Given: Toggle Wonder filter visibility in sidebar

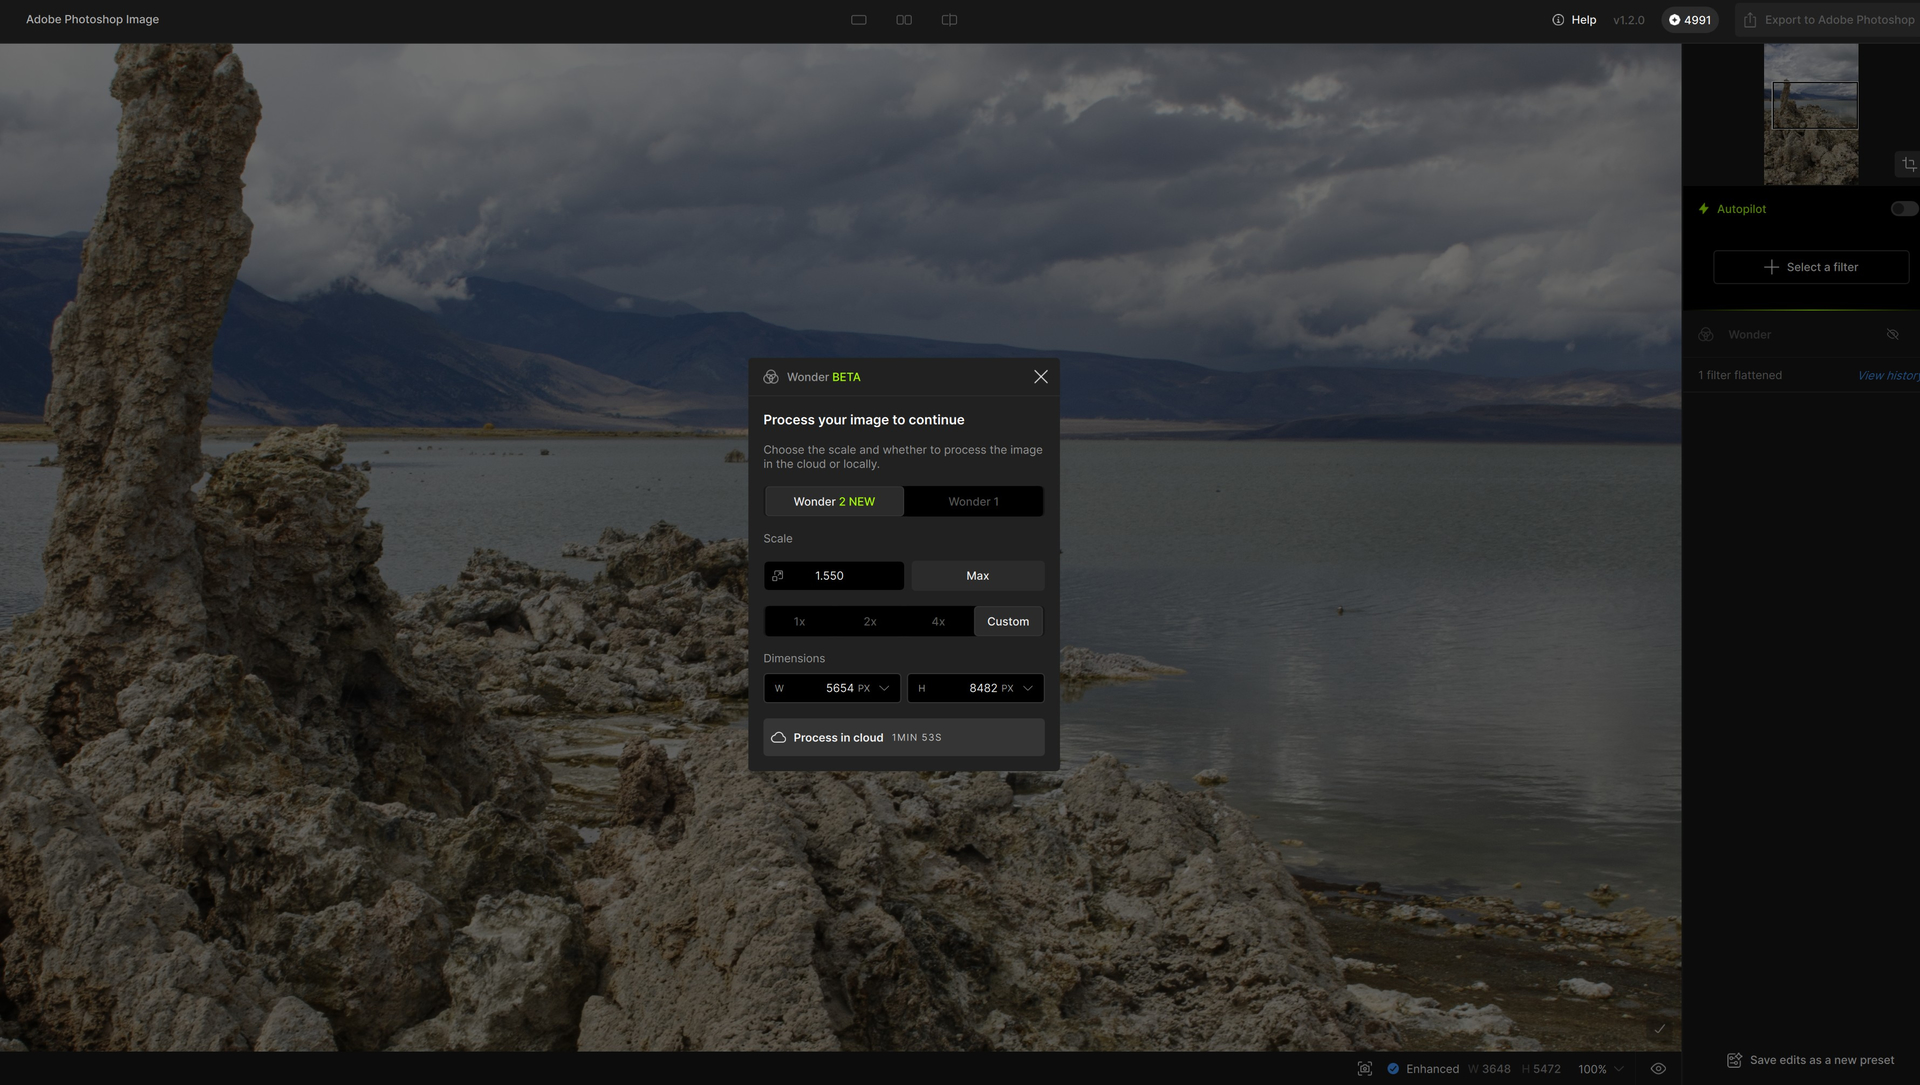Looking at the screenshot, I should (x=1892, y=335).
